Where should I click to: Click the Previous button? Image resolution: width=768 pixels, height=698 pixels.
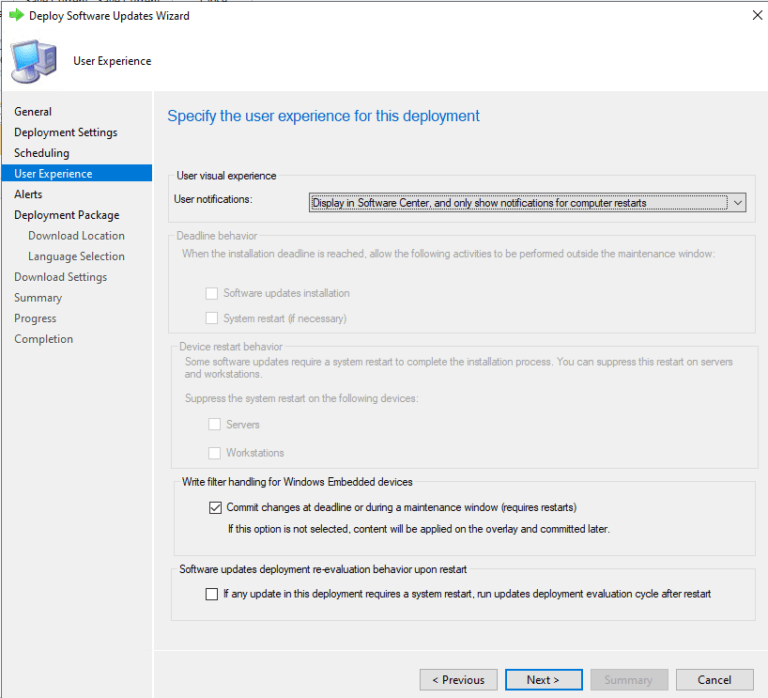[458, 680]
